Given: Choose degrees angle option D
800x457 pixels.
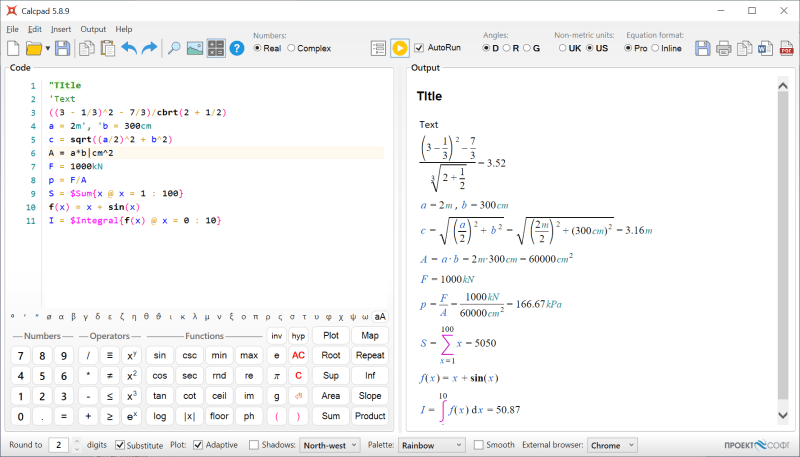Looking at the screenshot, I should pyautogui.click(x=486, y=48).
